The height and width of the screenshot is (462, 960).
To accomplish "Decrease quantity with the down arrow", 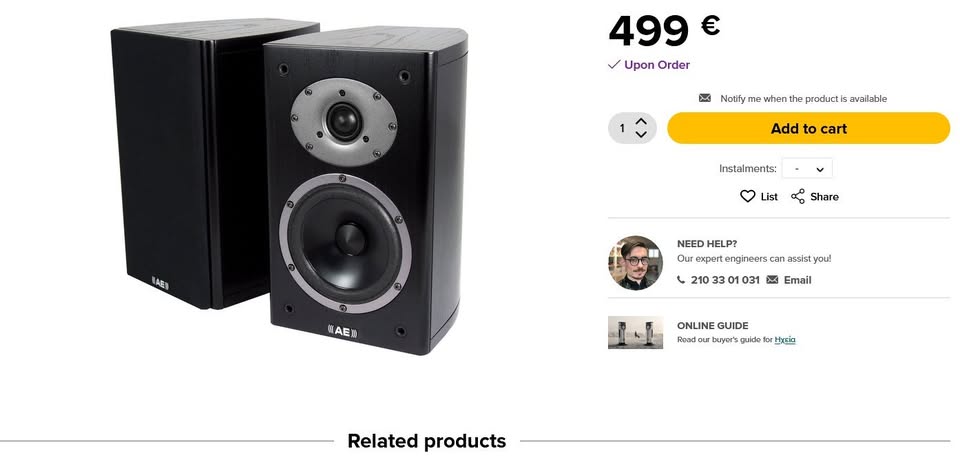I will point(641,135).
